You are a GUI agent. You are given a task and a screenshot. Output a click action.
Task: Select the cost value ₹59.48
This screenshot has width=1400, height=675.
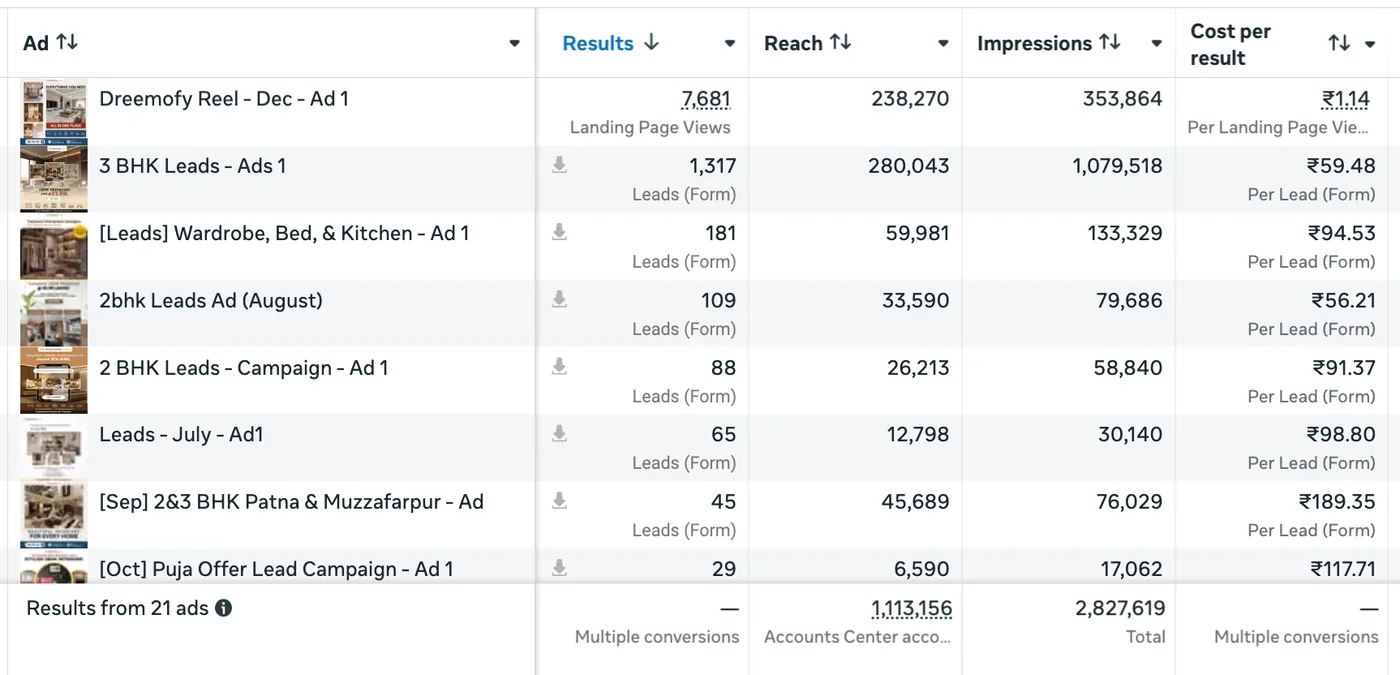point(1341,166)
